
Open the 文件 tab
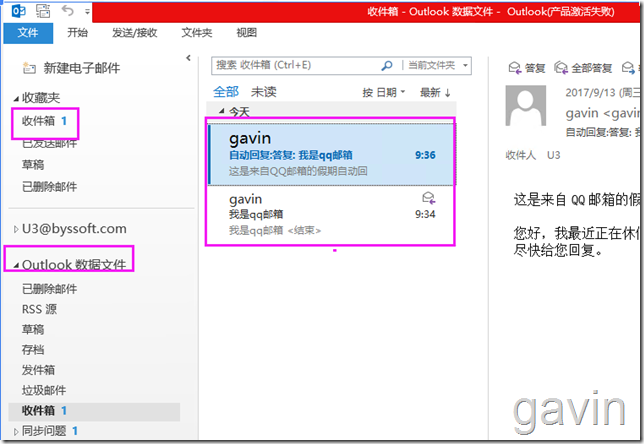point(28,33)
